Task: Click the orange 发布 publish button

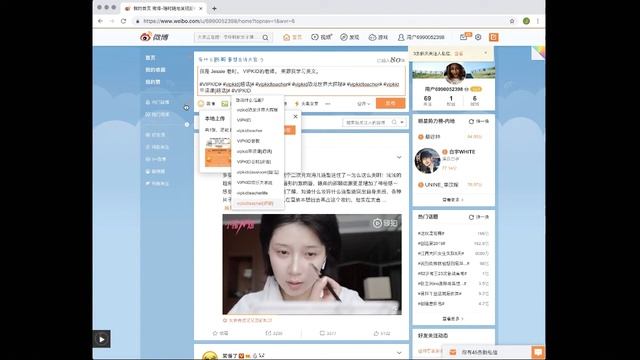Action: 391,103
